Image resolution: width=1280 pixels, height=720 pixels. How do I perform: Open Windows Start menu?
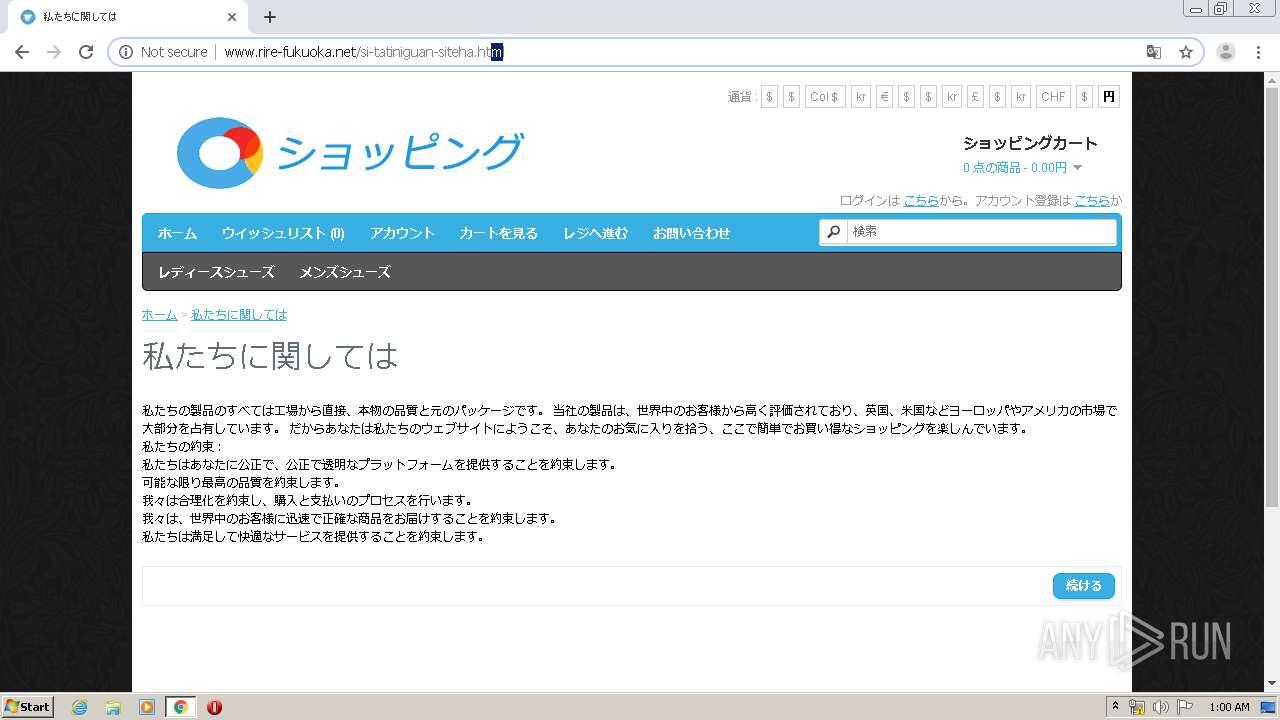click(x=28, y=706)
